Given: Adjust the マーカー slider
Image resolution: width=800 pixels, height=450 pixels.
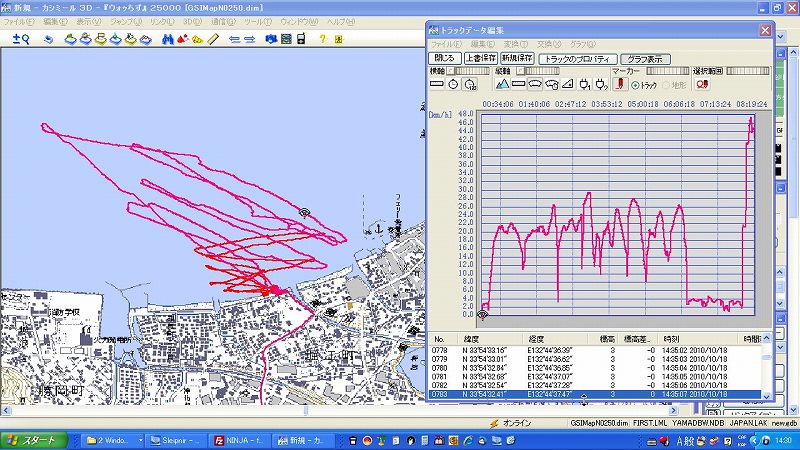Looking at the screenshot, I should pyautogui.click(x=667, y=71).
